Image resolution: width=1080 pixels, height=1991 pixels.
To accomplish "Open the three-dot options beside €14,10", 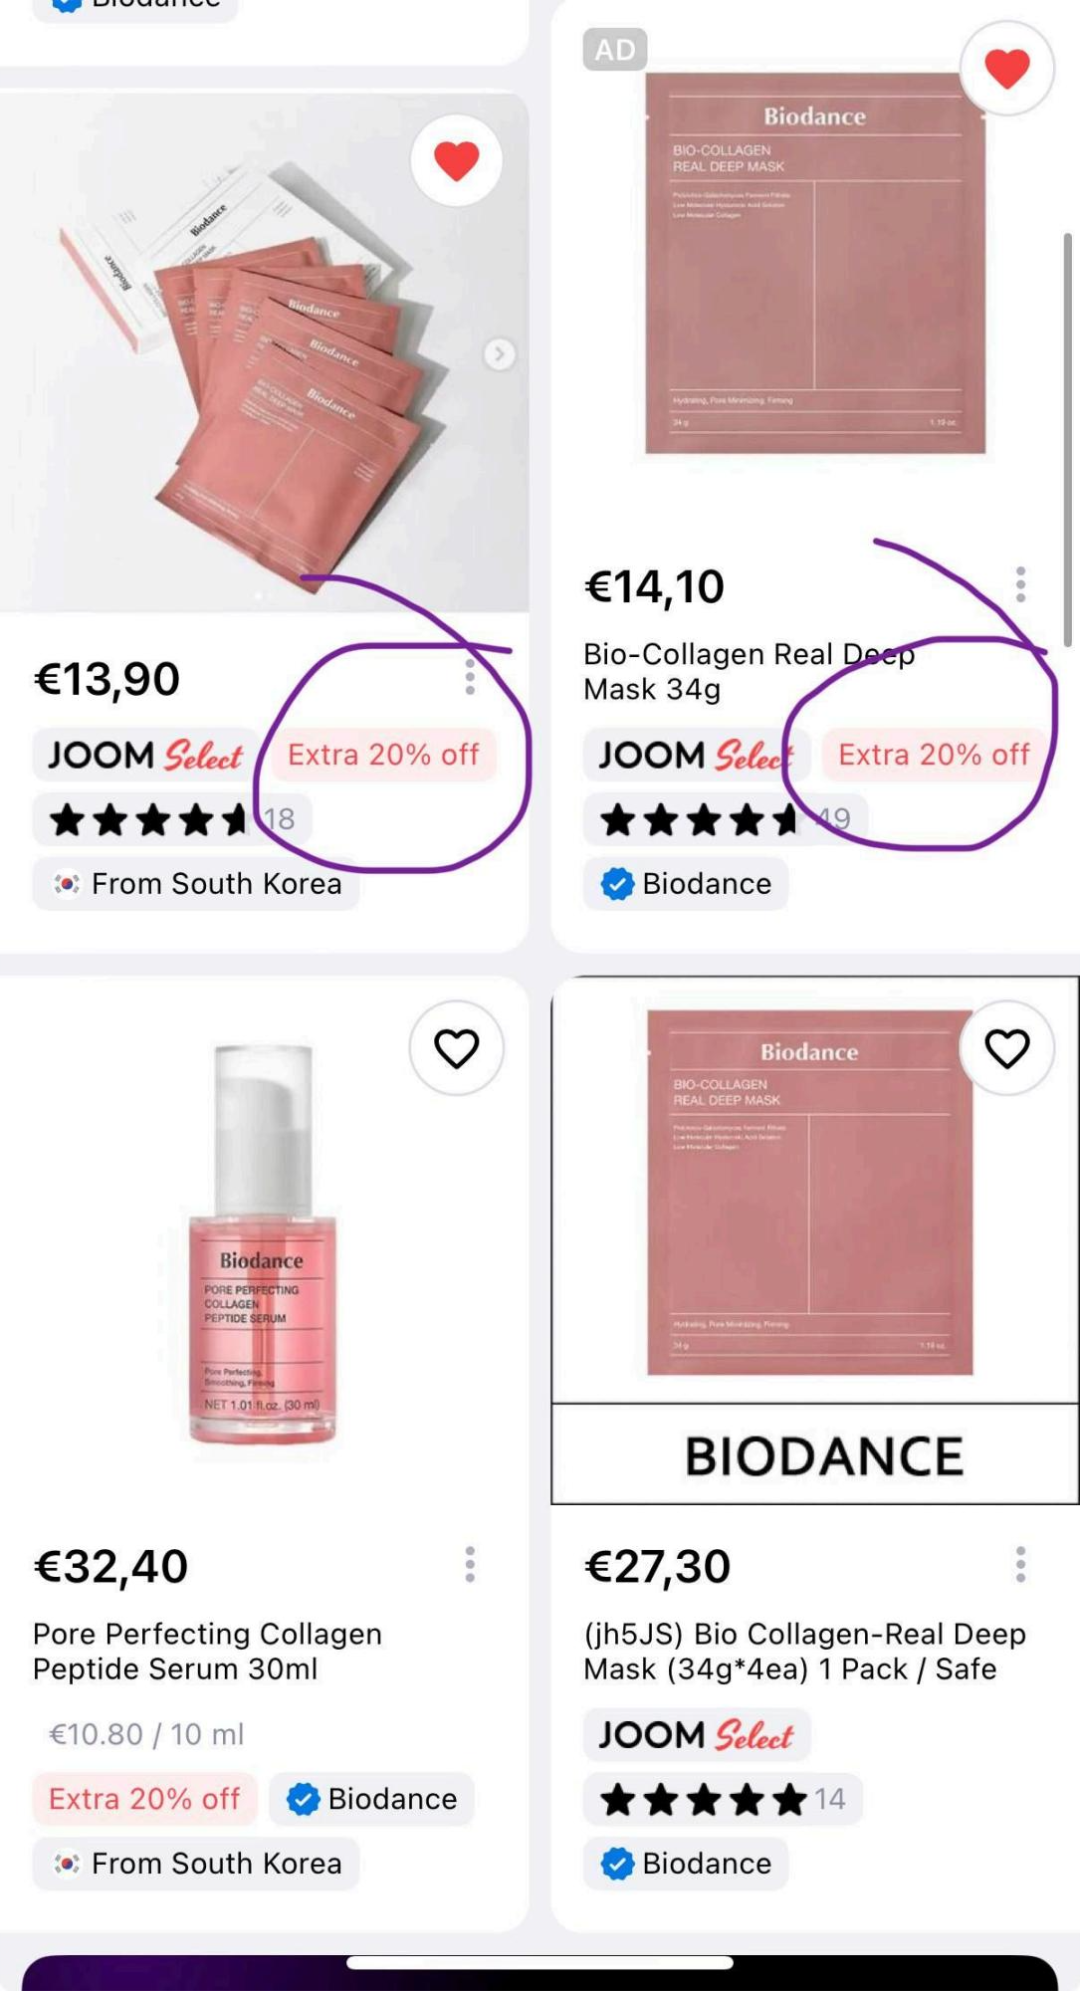I will [x=1020, y=584].
